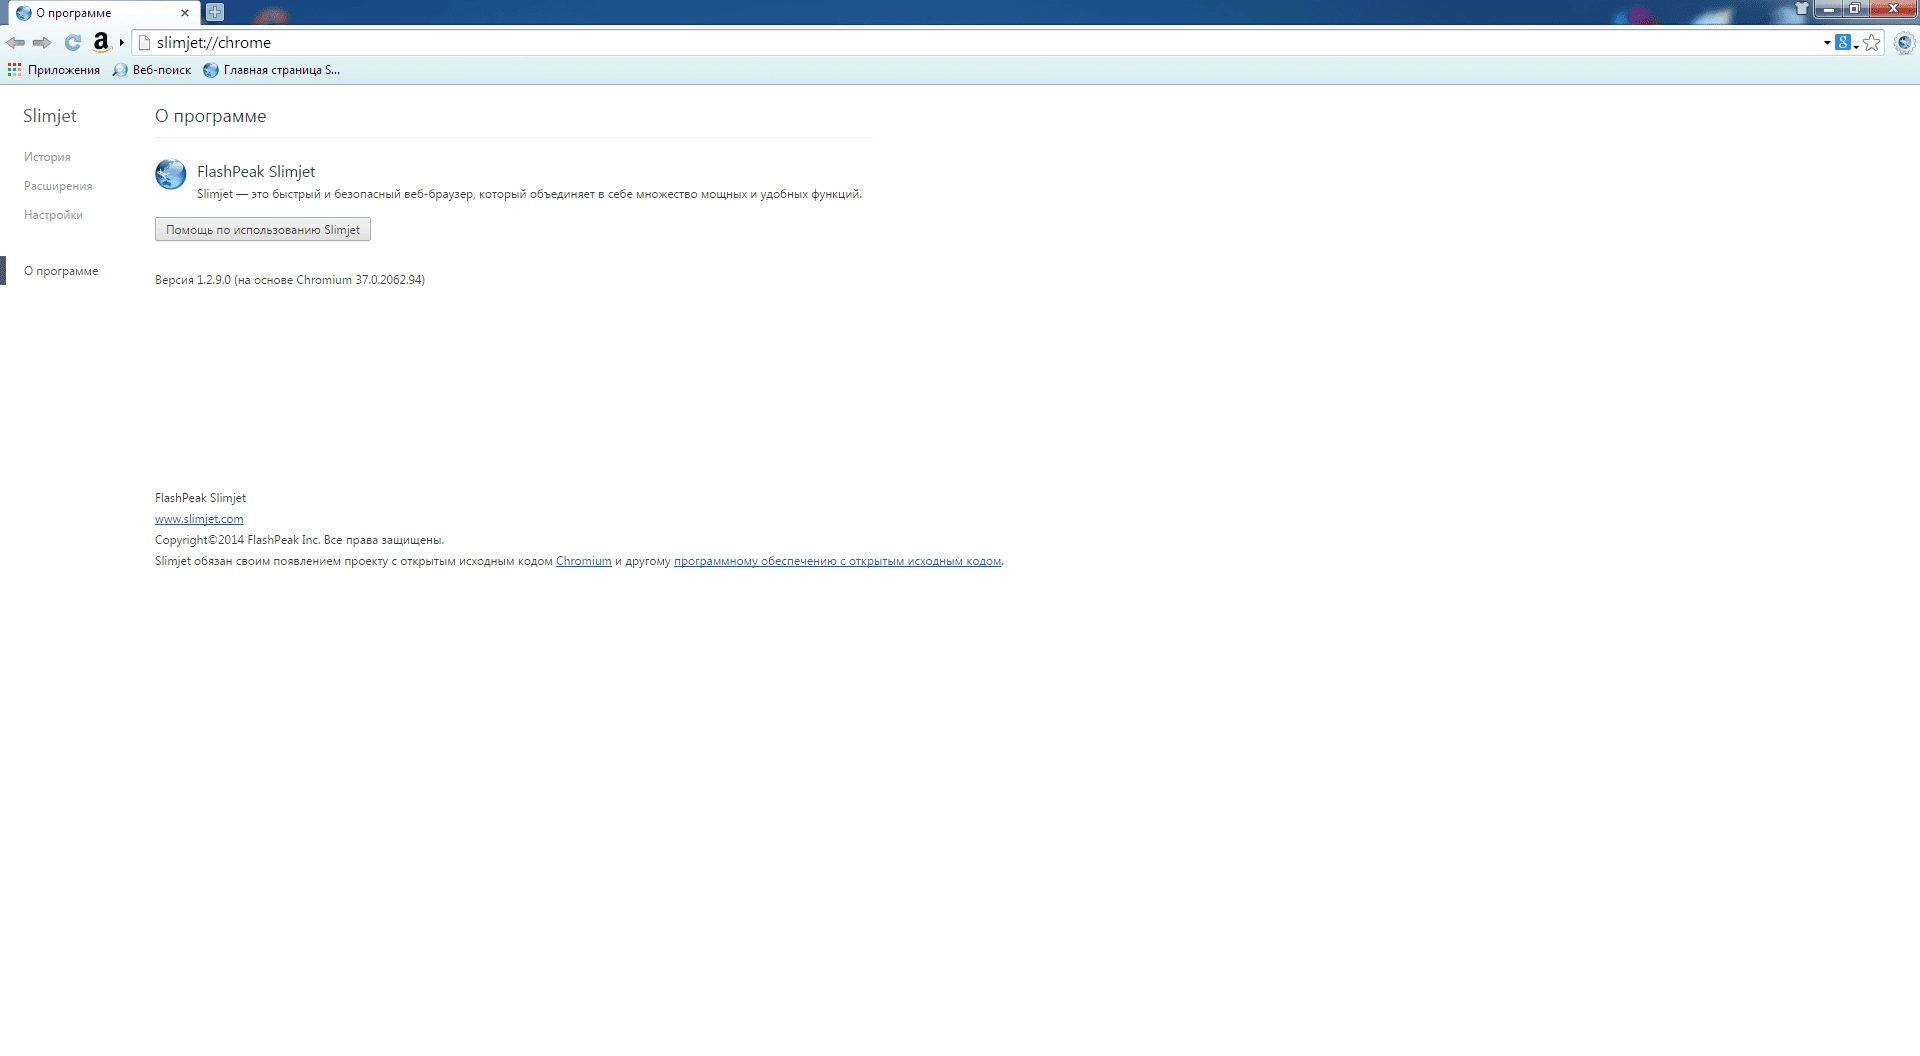Click the FlashPeak Slimjet title heading
Viewport: 1920px width, 1056px height.
[x=256, y=172]
